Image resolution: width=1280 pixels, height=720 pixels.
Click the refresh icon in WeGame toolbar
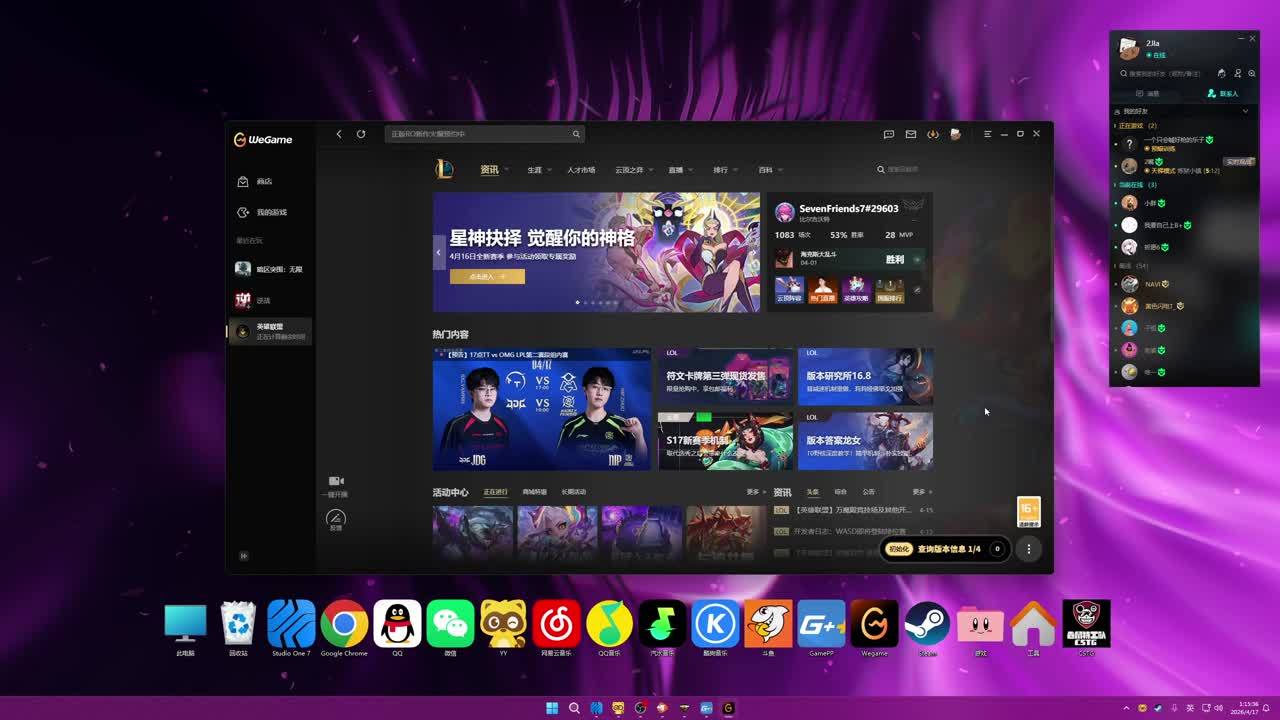(361, 134)
